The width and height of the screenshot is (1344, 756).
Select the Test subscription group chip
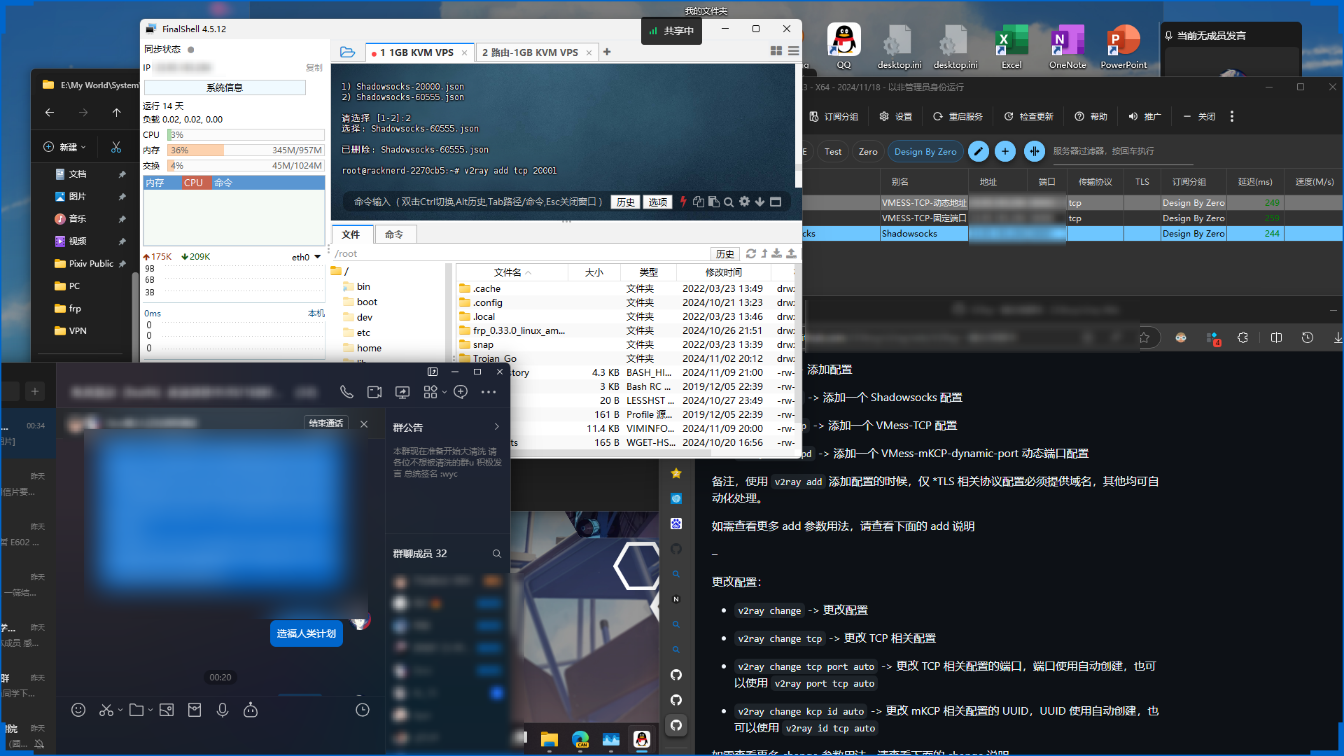(832, 152)
